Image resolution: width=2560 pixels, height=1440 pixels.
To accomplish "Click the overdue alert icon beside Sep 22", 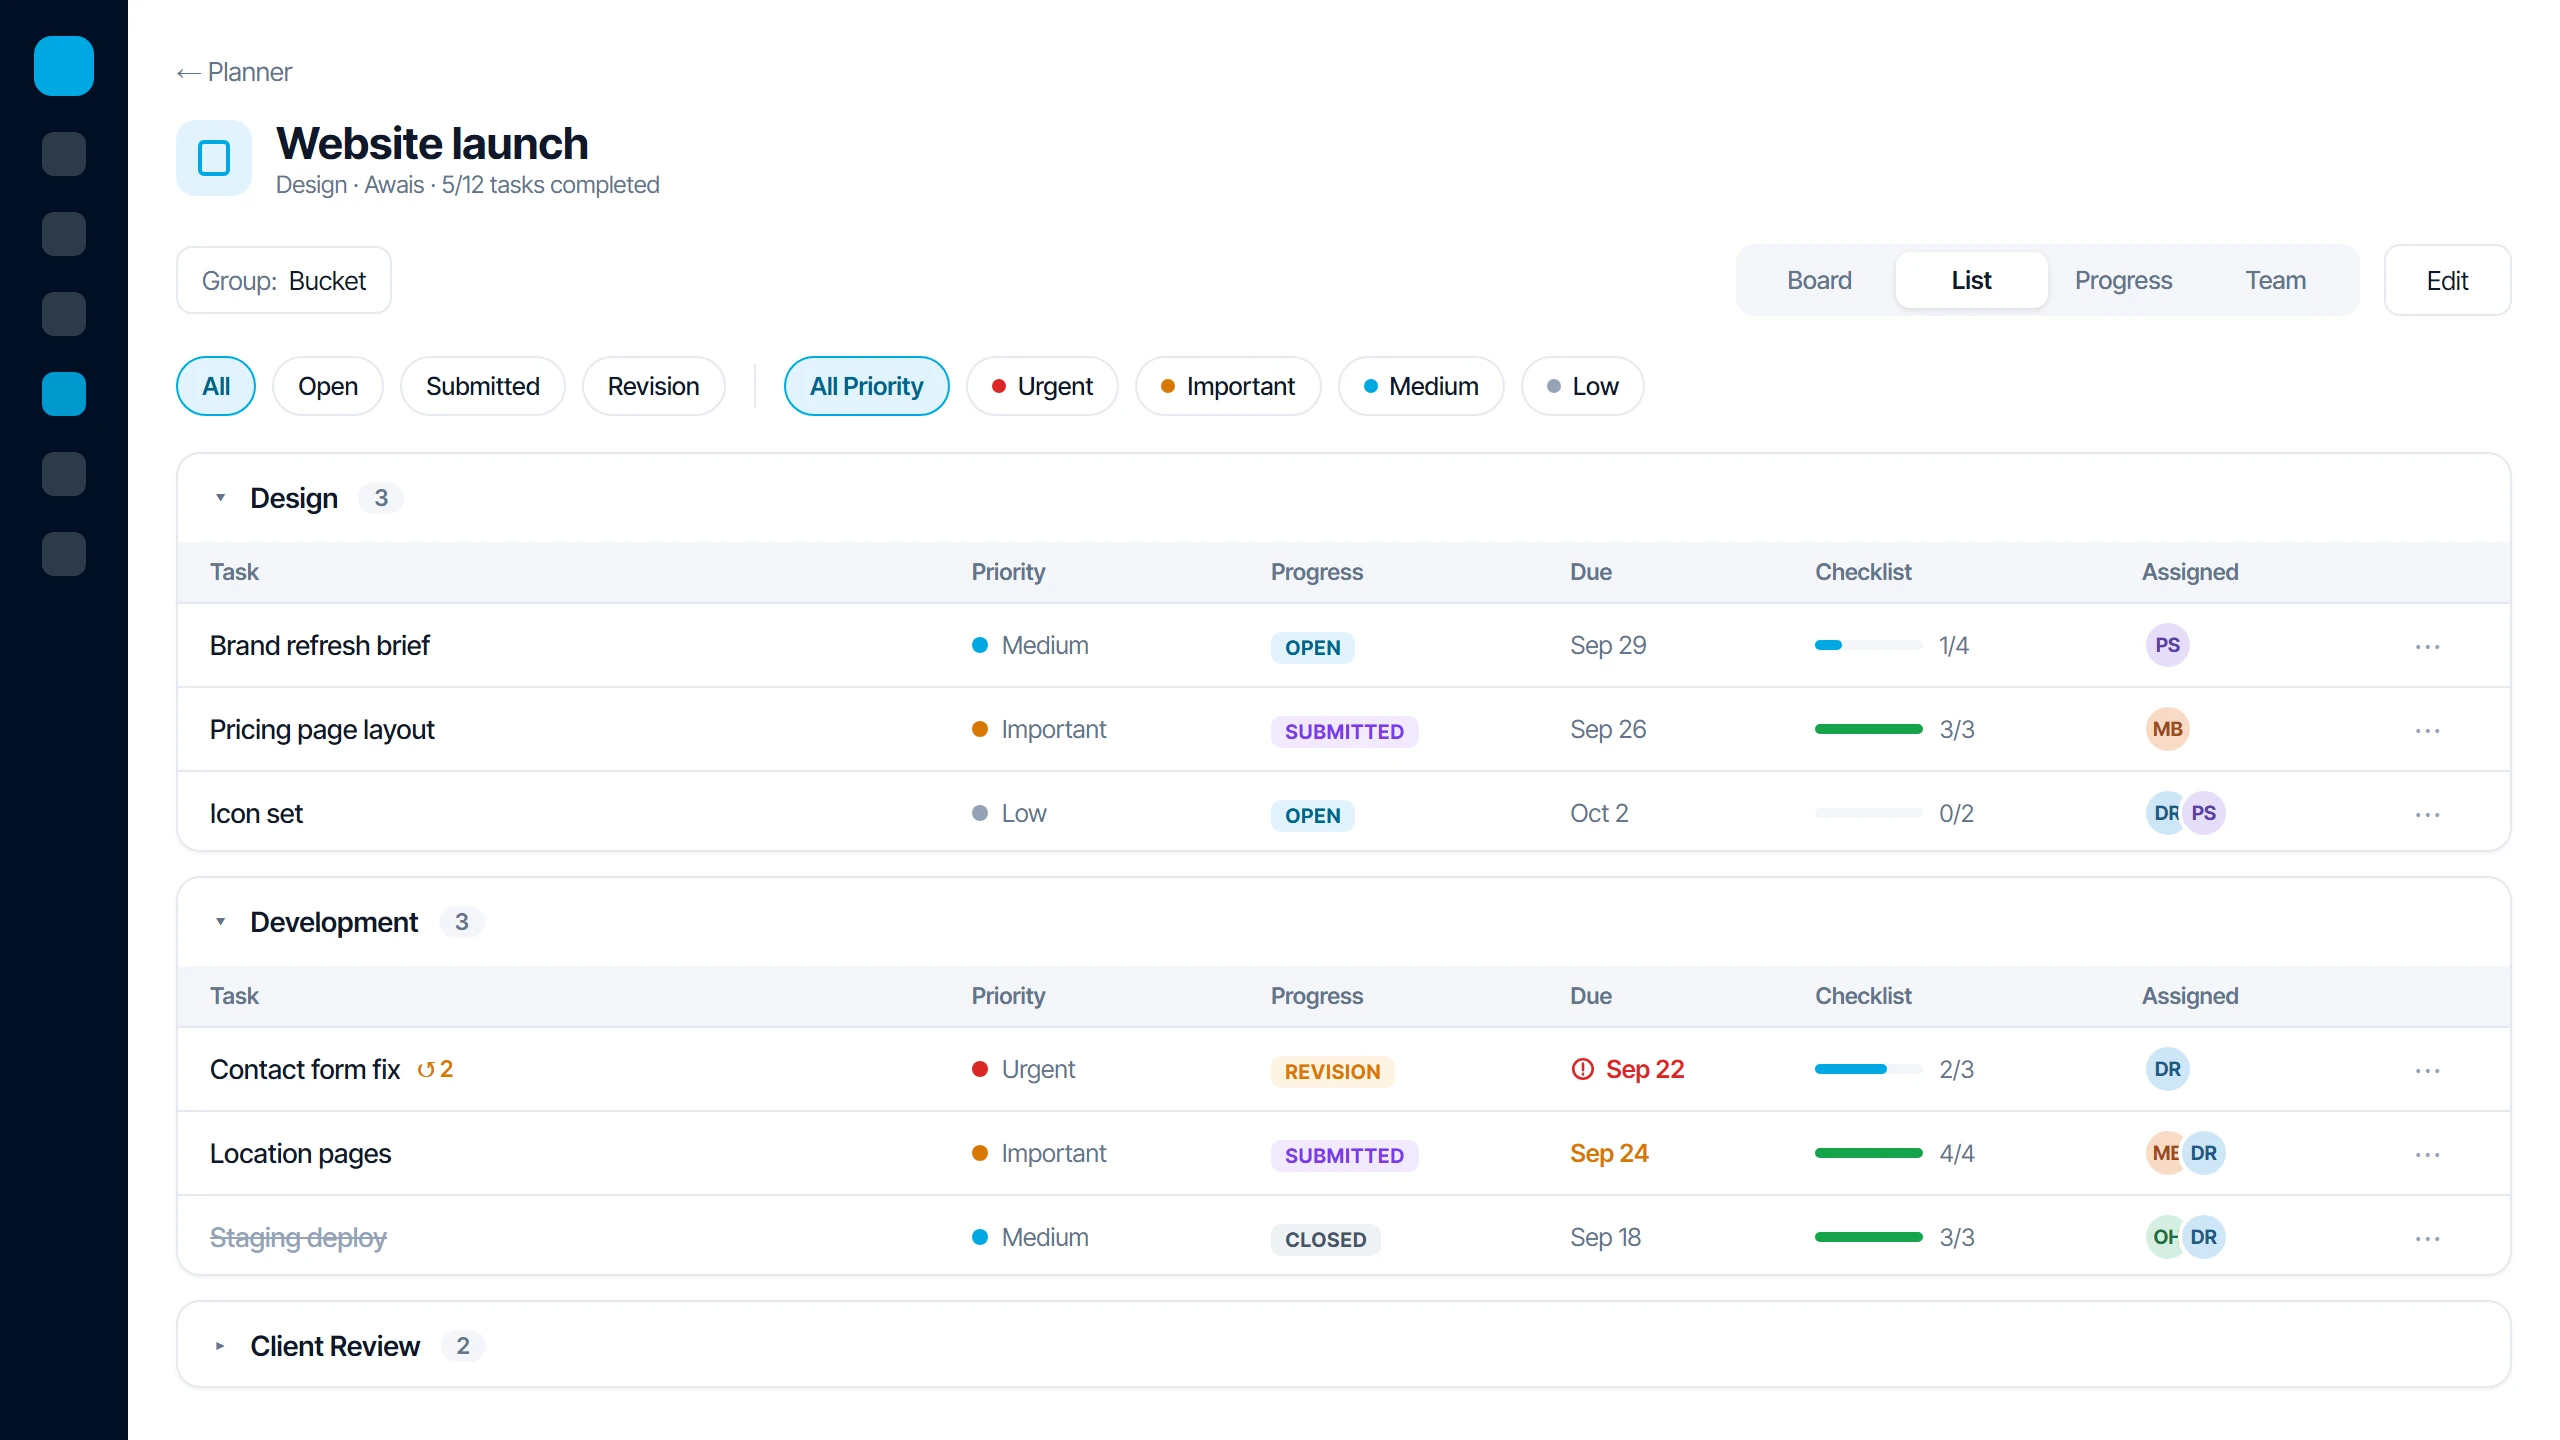I will click(1582, 1069).
